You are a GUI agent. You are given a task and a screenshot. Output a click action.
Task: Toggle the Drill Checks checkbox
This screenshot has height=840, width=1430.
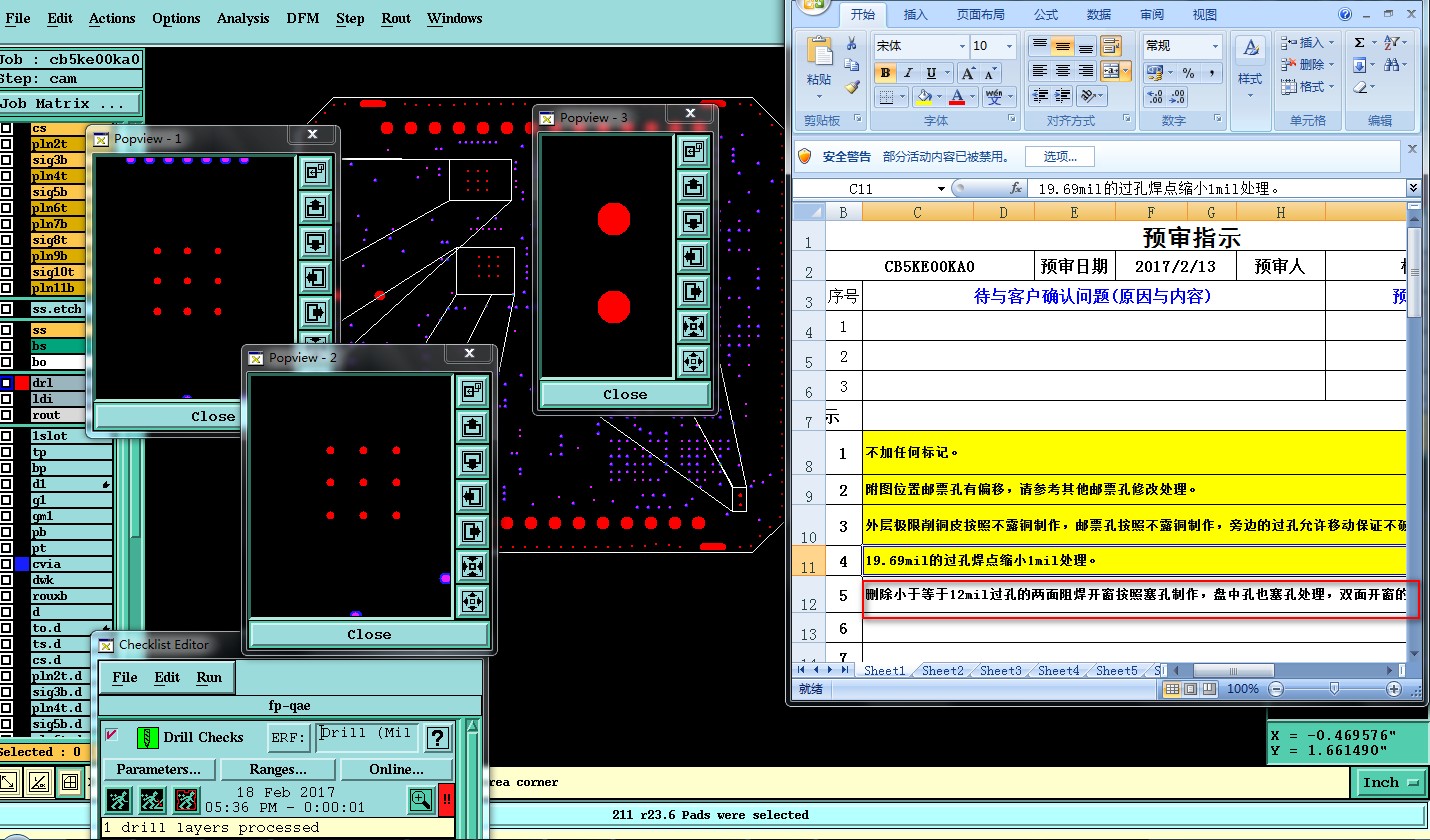click(112, 735)
